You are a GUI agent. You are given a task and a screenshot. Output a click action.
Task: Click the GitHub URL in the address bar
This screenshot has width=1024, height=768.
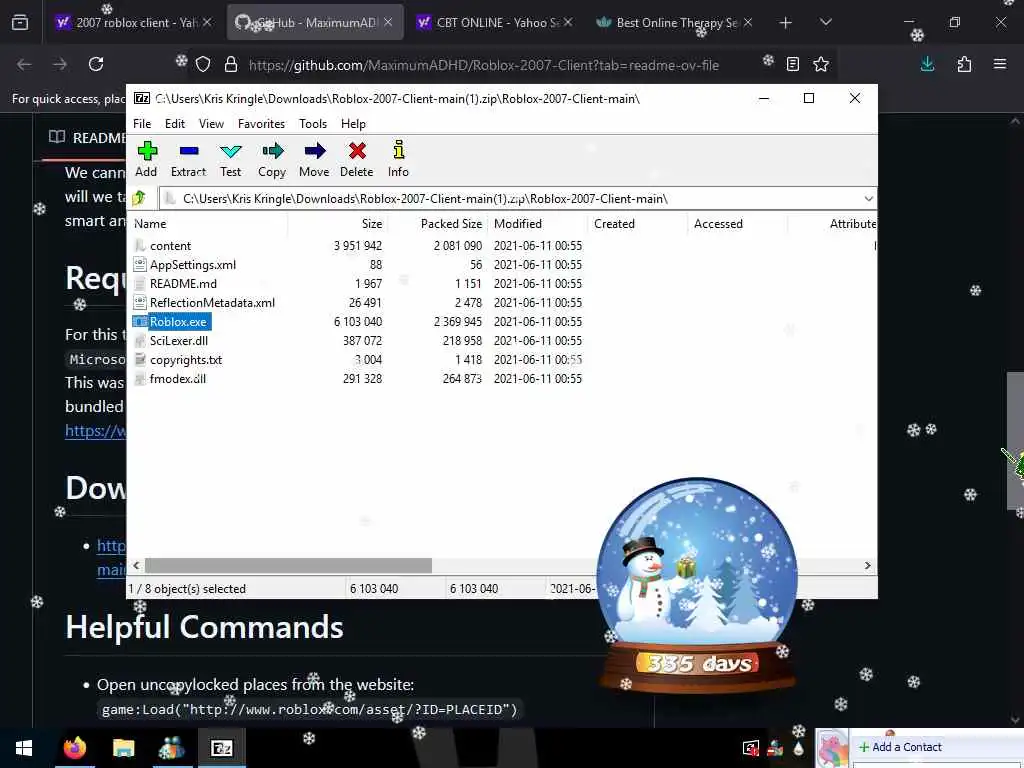[484, 65]
